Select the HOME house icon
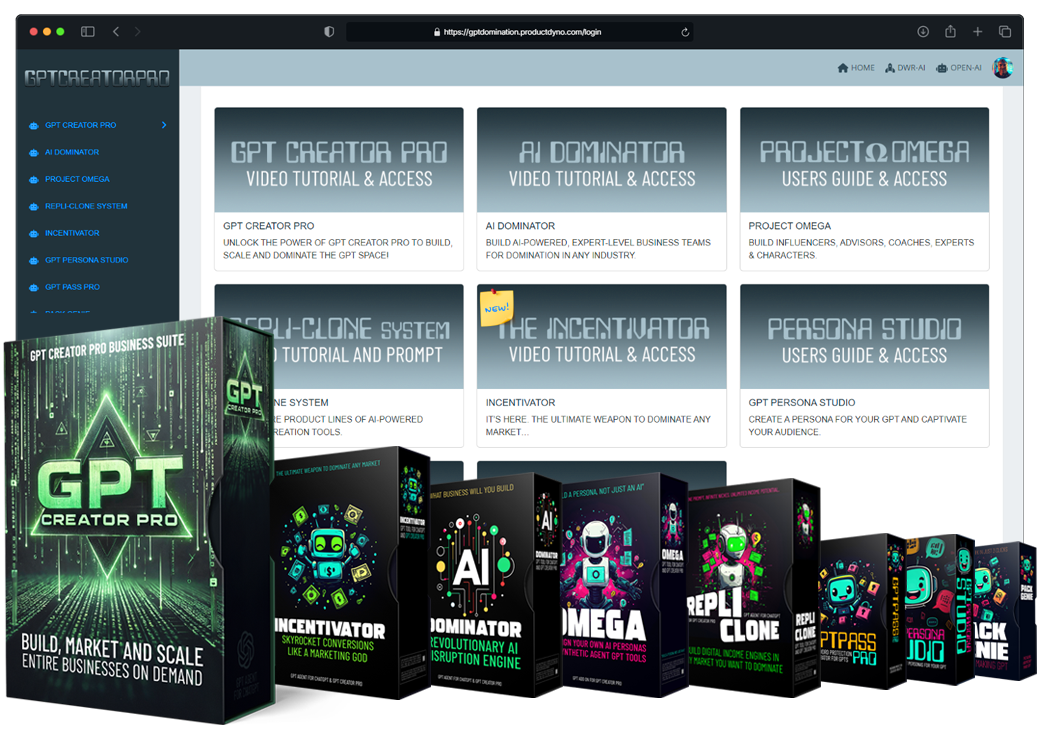The image size is (1040, 745). pyautogui.click(x=843, y=67)
